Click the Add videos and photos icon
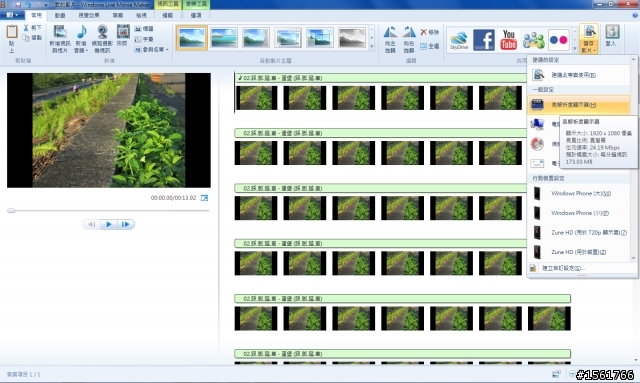640x383 pixels. 60,32
